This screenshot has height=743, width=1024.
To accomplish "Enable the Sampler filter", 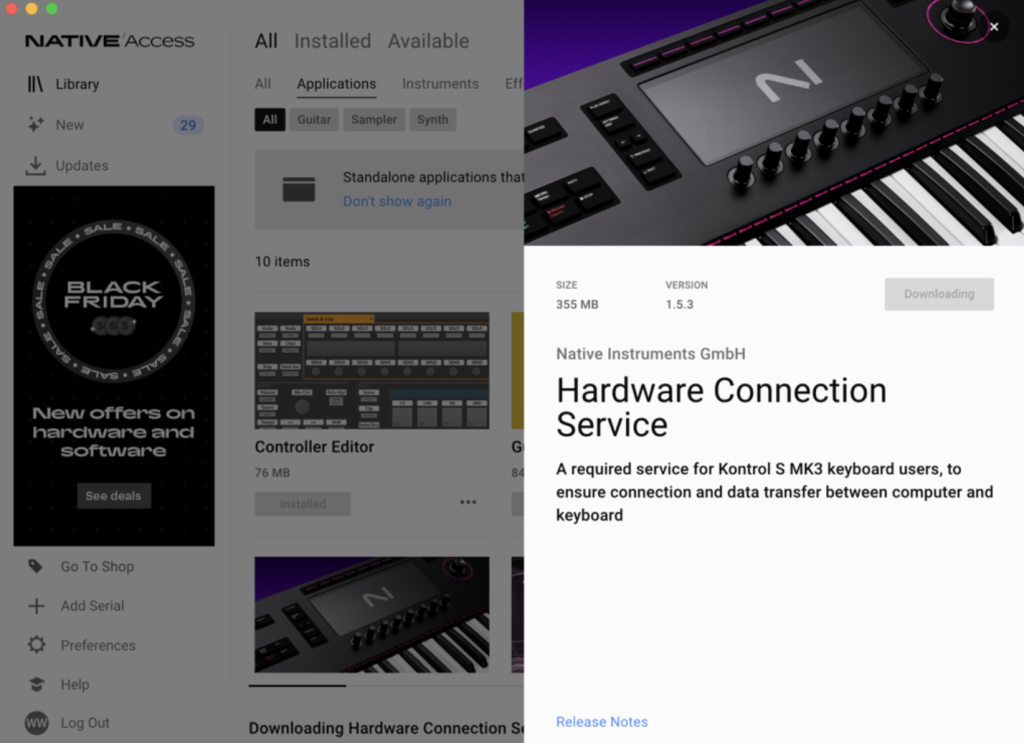I will (373, 119).
